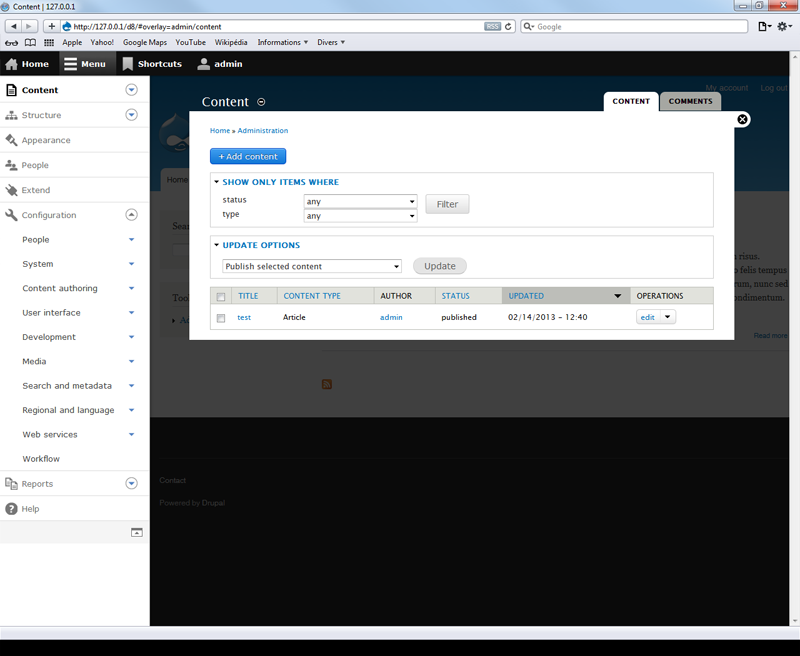Click the admin user icon
The height and width of the screenshot is (656, 800).
pos(204,64)
